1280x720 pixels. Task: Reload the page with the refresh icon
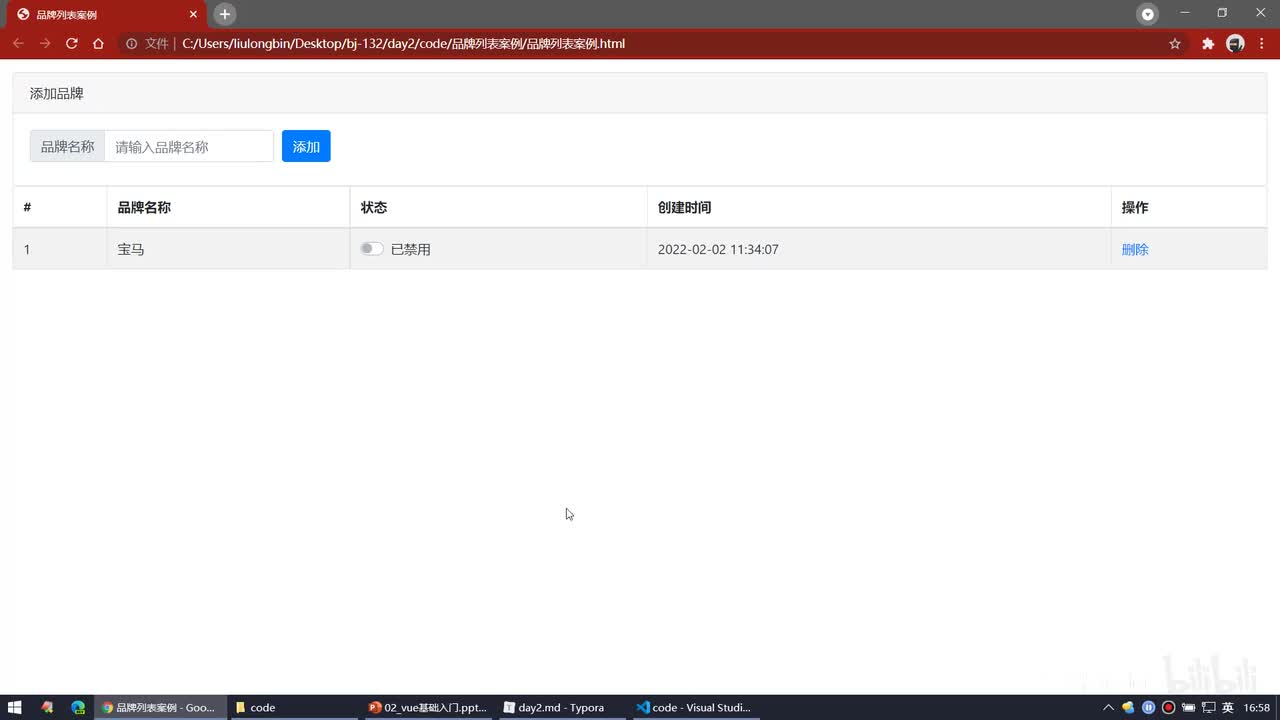click(x=72, y=44)
